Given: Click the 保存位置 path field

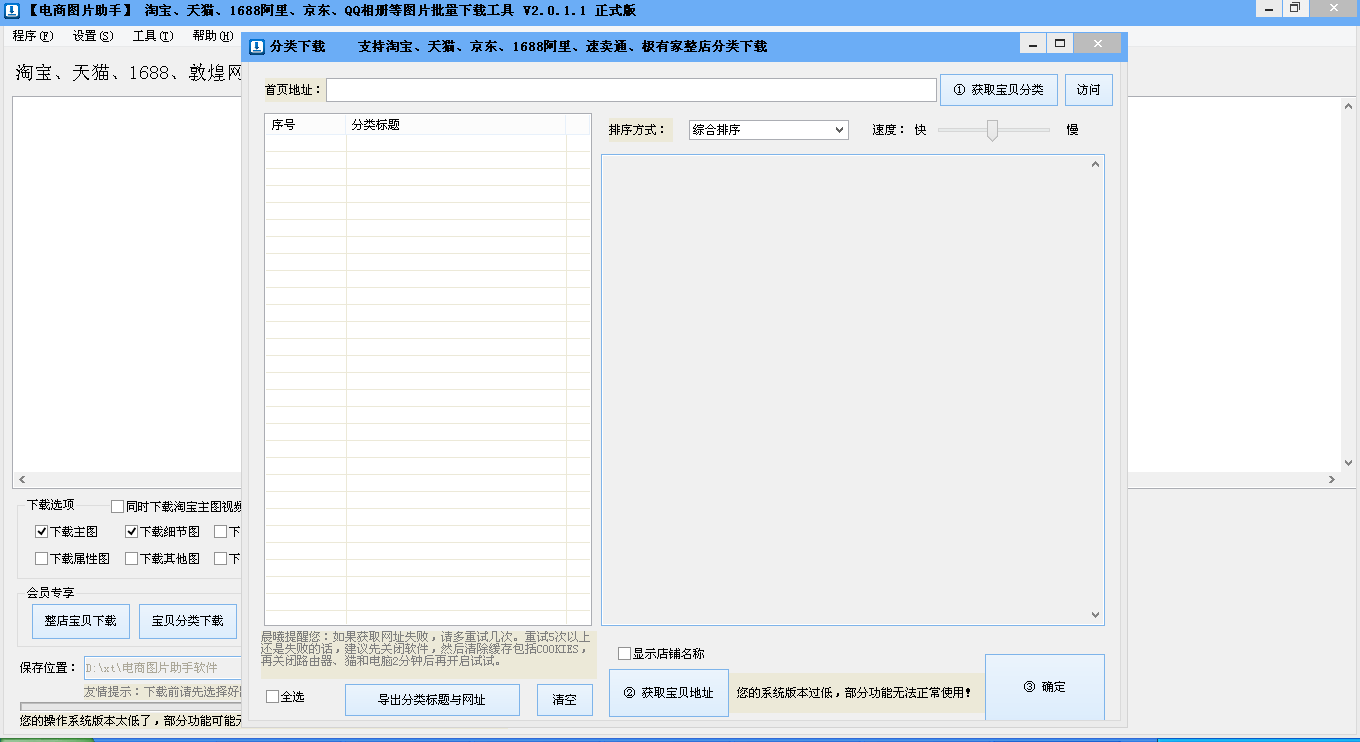Looking at the screenshot, I should [162, 668].
